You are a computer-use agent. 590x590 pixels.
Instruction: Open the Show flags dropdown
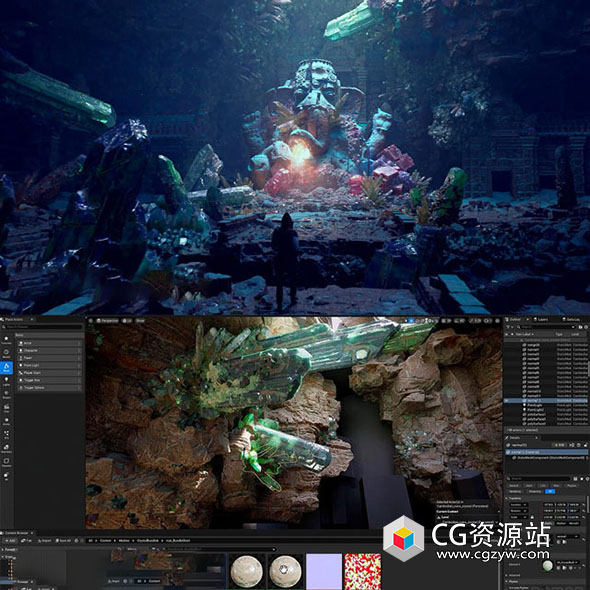point(140,321)
